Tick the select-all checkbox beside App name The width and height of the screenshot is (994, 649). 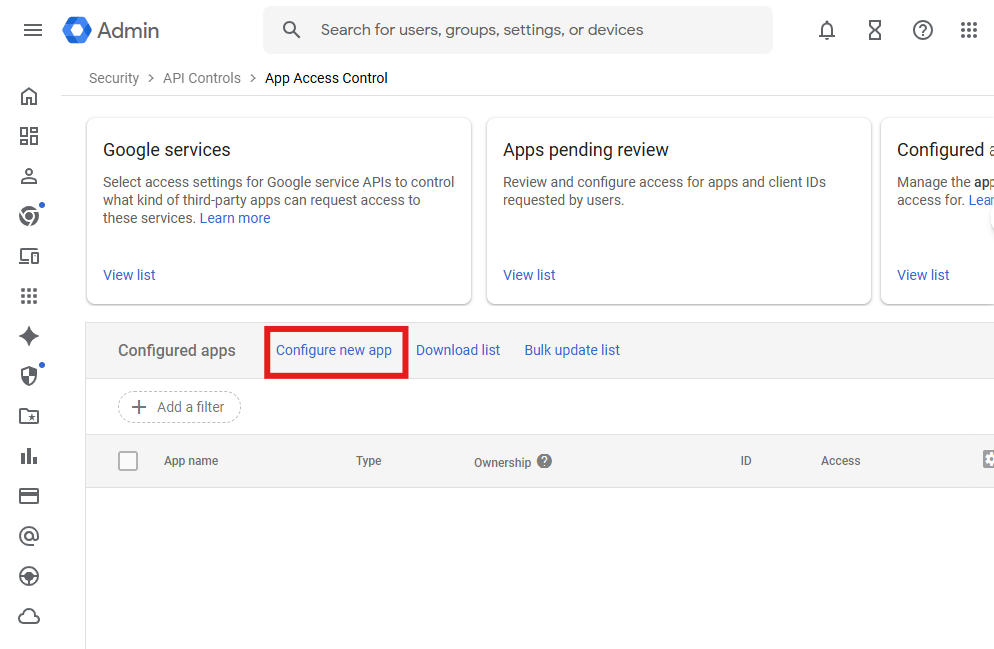[128, 461]
